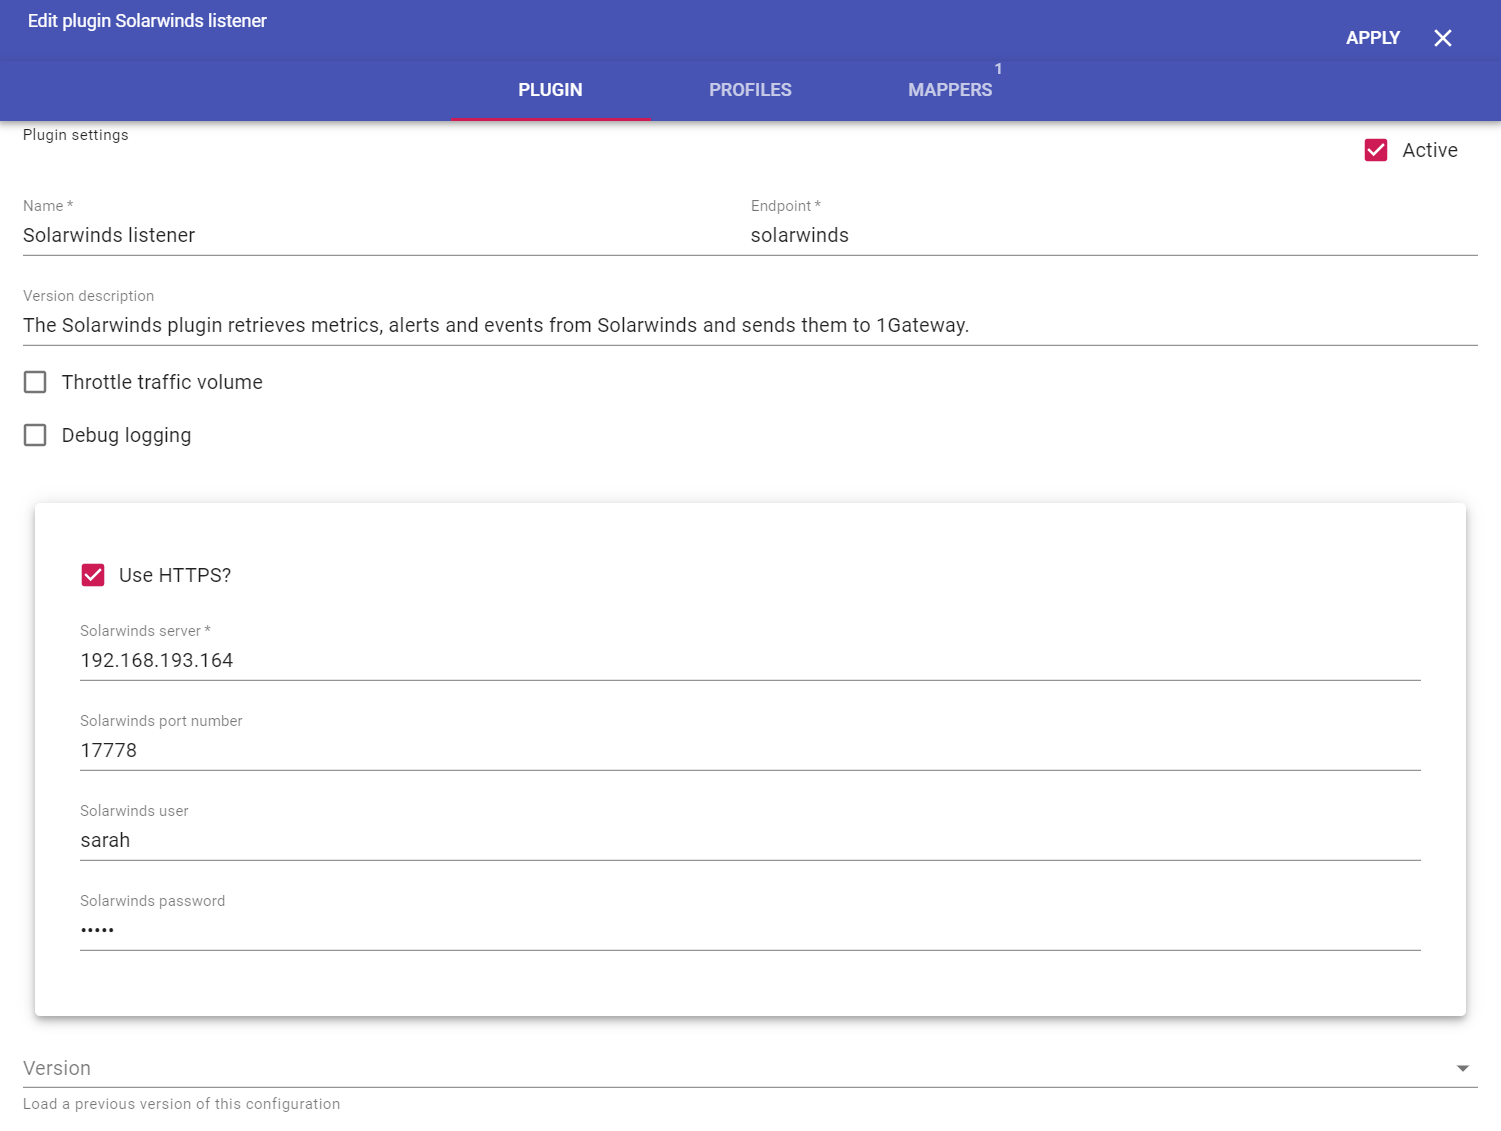Uncheck the Active checkbox

[1376, 150]
